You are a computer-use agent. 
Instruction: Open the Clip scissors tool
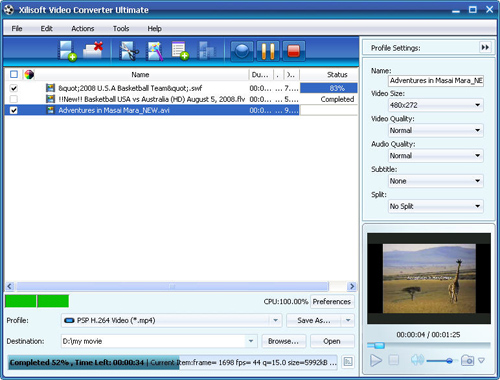pos(129,51)
